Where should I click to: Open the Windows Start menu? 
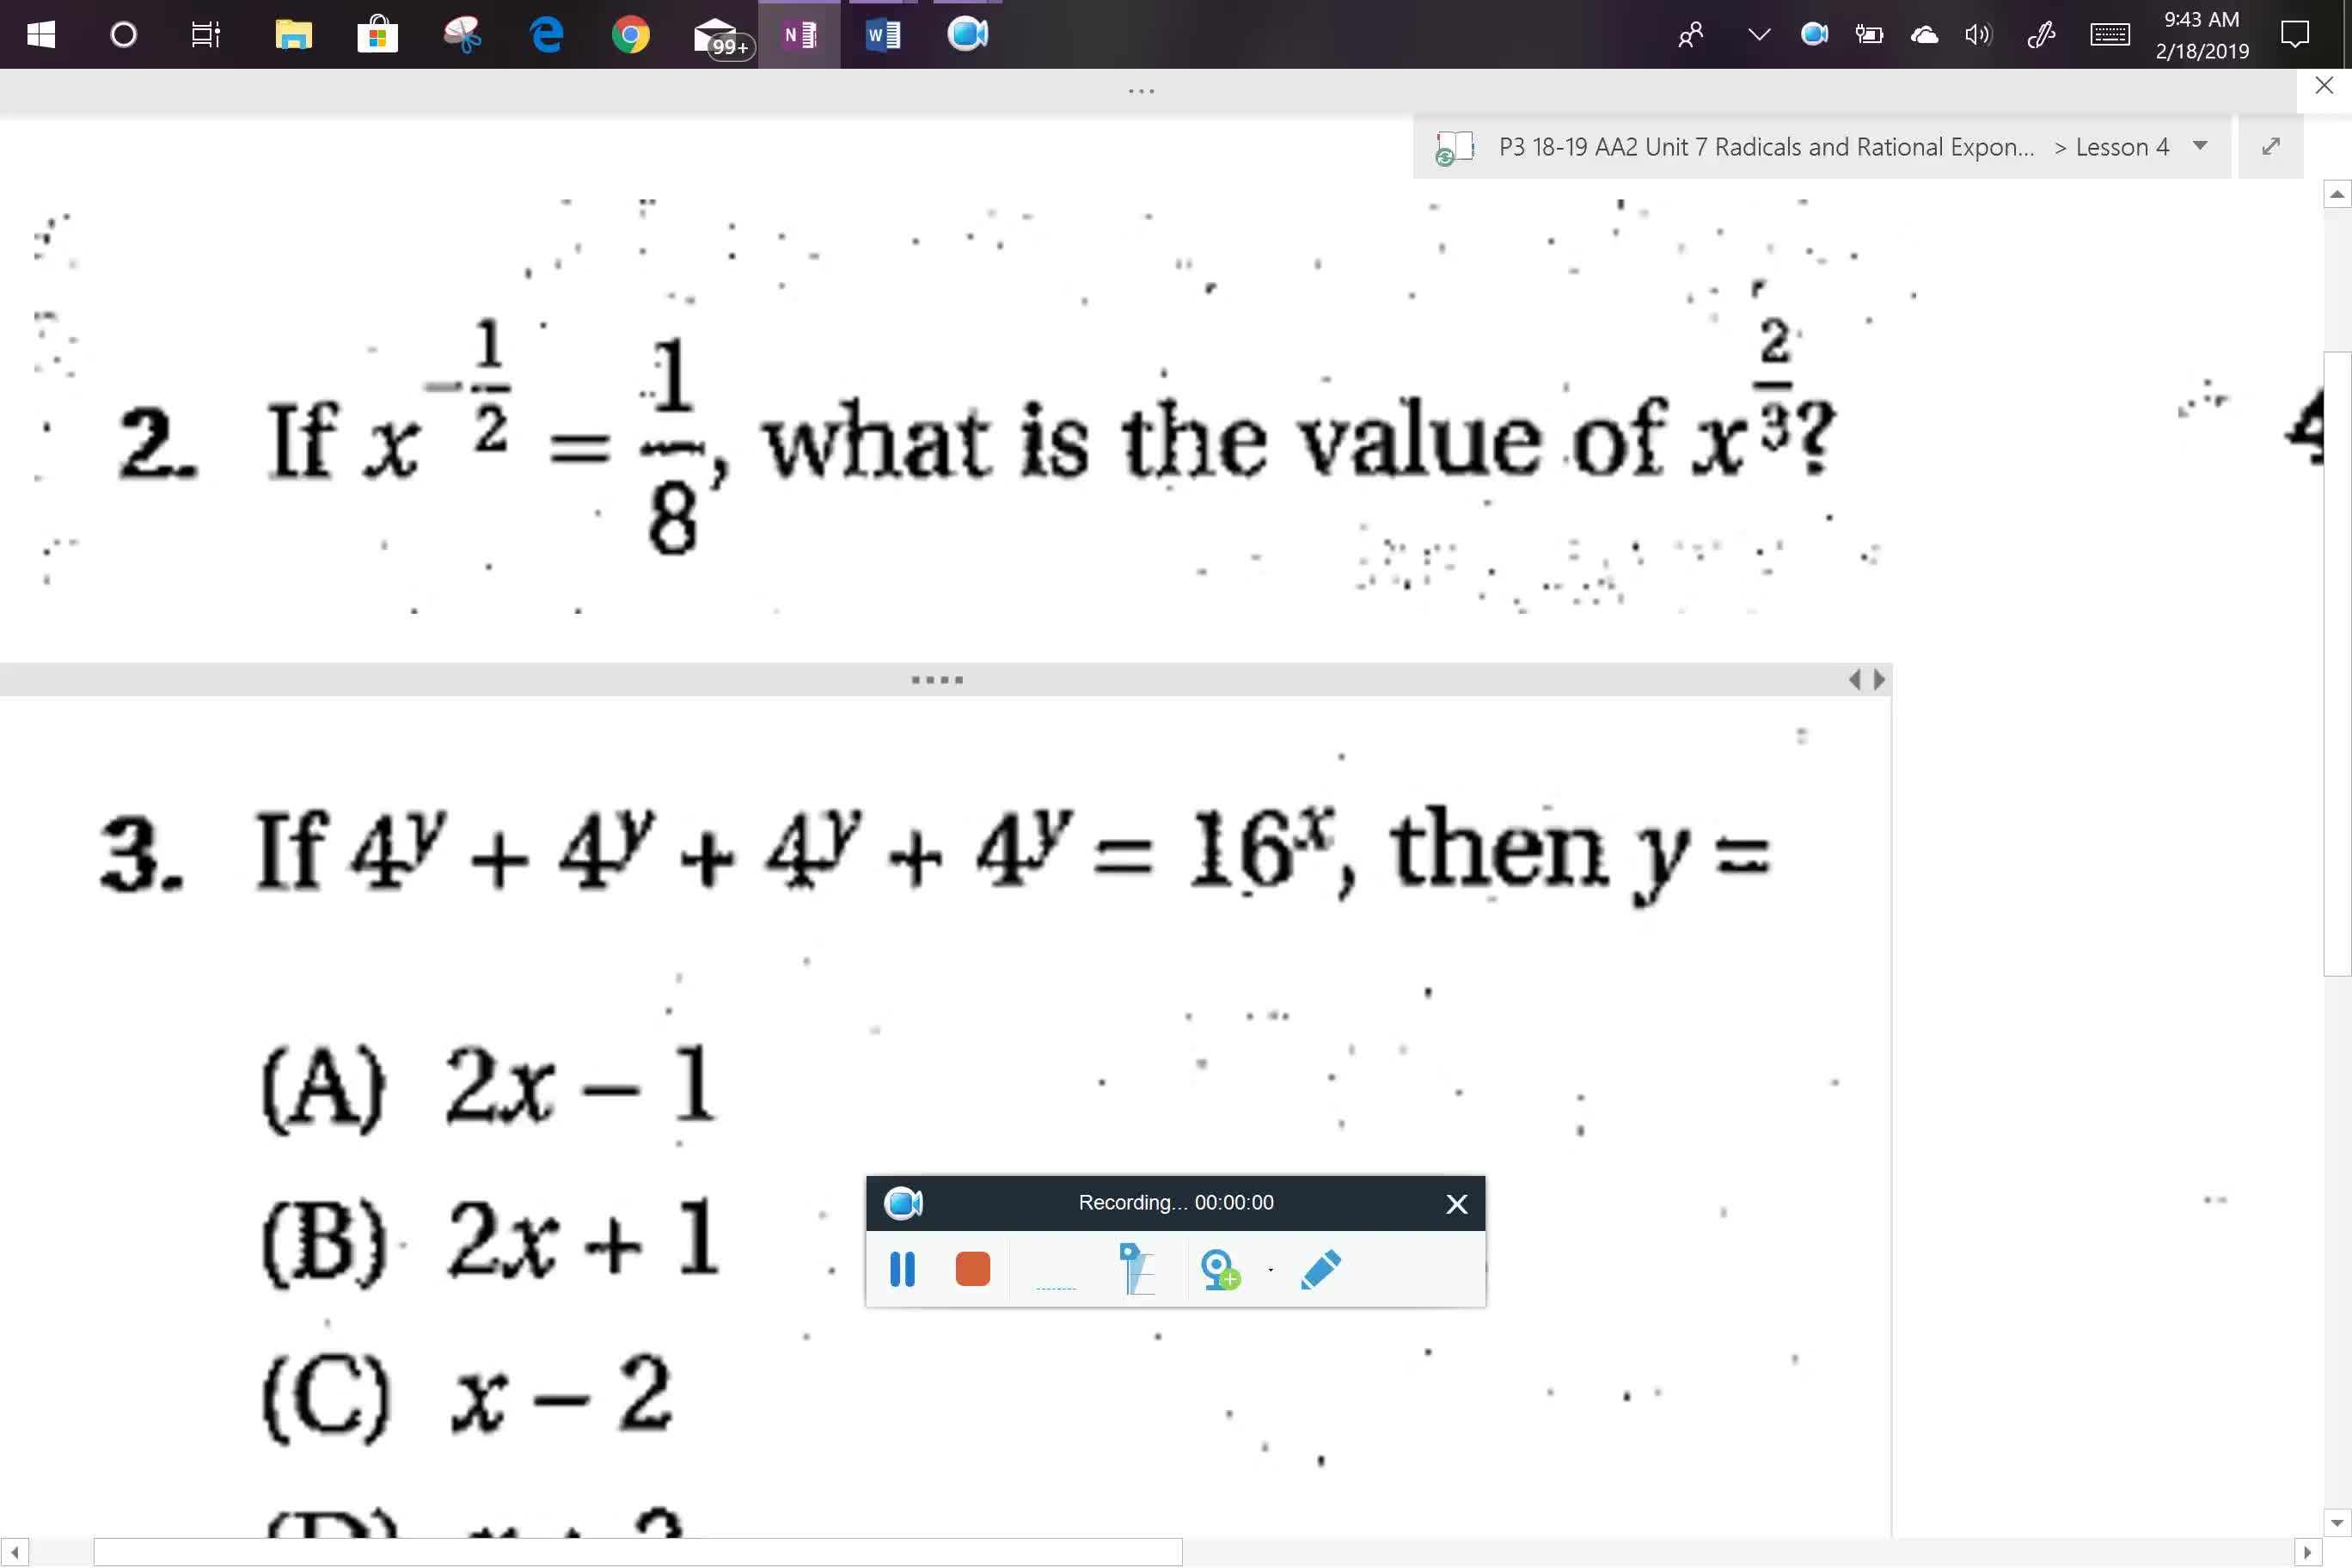click(41, 35)
